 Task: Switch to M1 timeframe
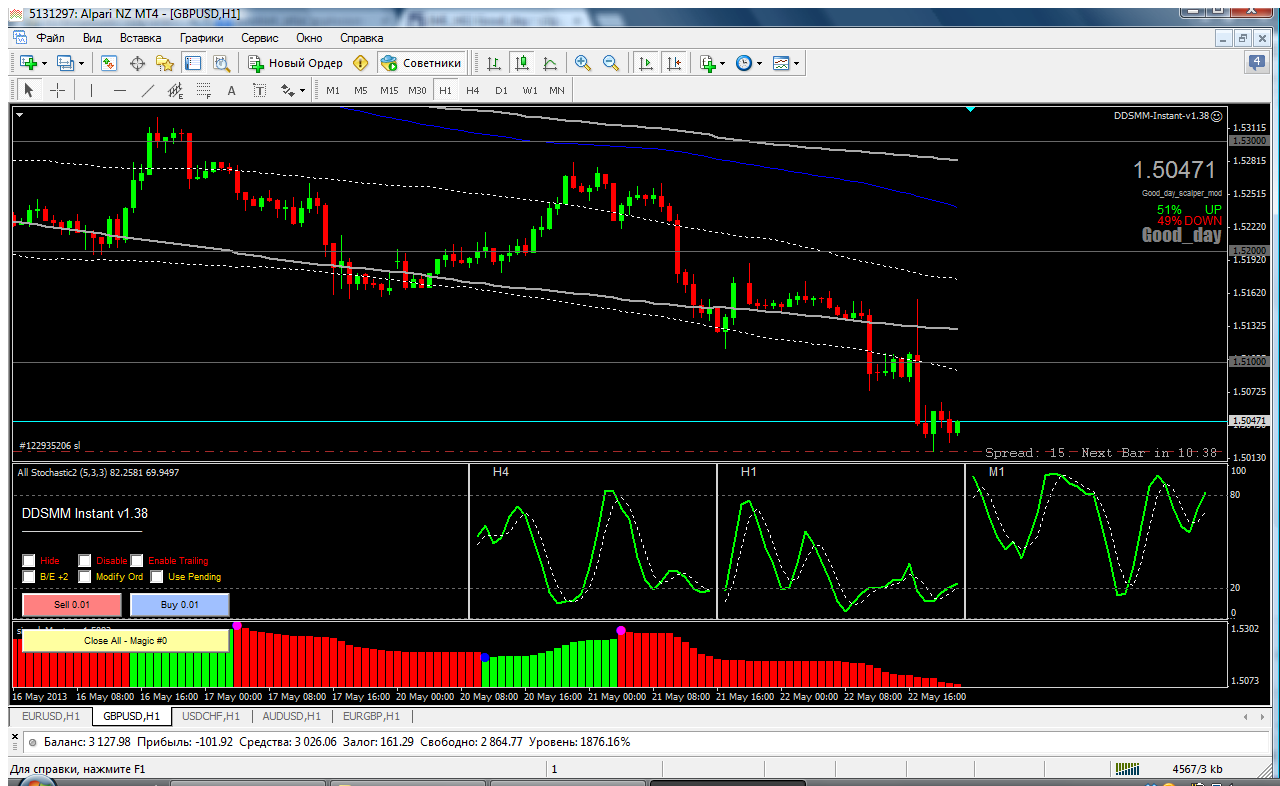(333, 90)
